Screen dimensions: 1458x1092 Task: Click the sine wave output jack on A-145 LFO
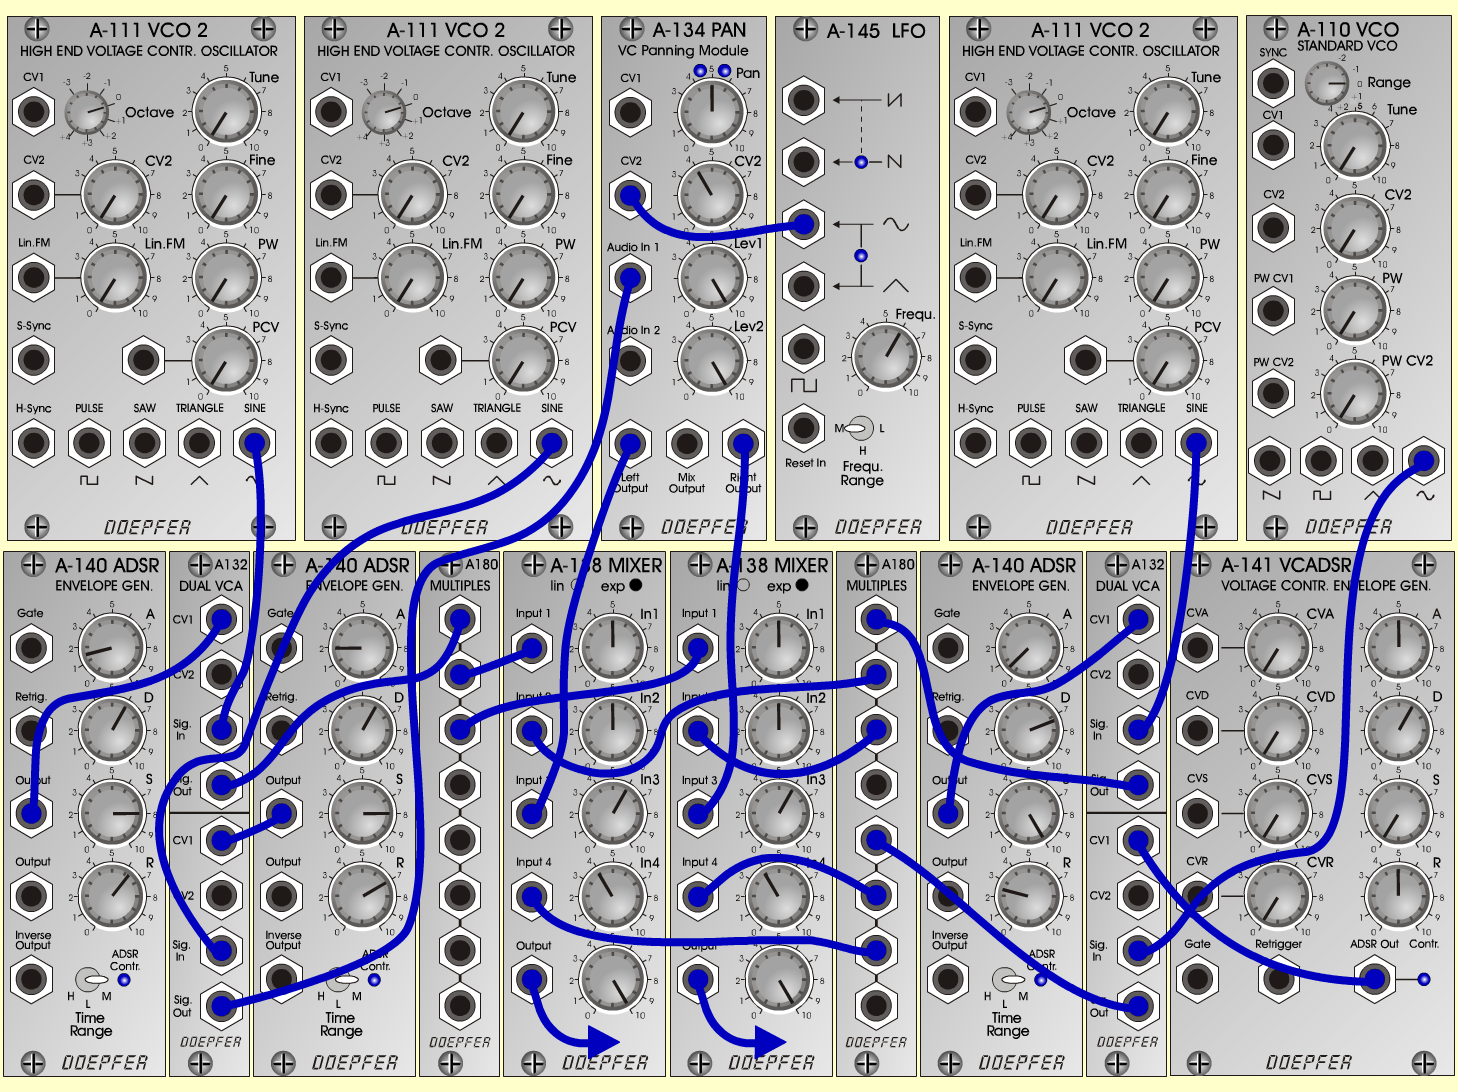click(x=804, y=225)
